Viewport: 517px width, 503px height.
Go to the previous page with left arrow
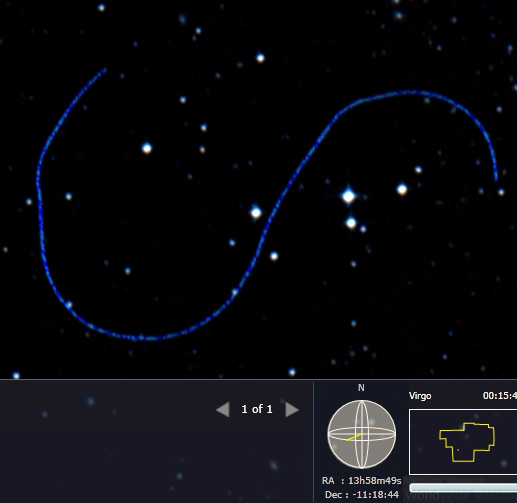223,409
